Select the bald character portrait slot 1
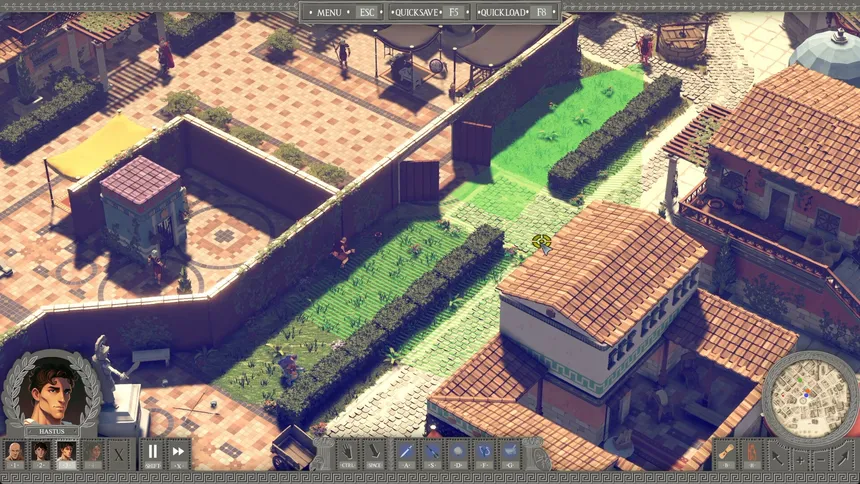Viewport: 860px width, 484px height. pos(15,454)
